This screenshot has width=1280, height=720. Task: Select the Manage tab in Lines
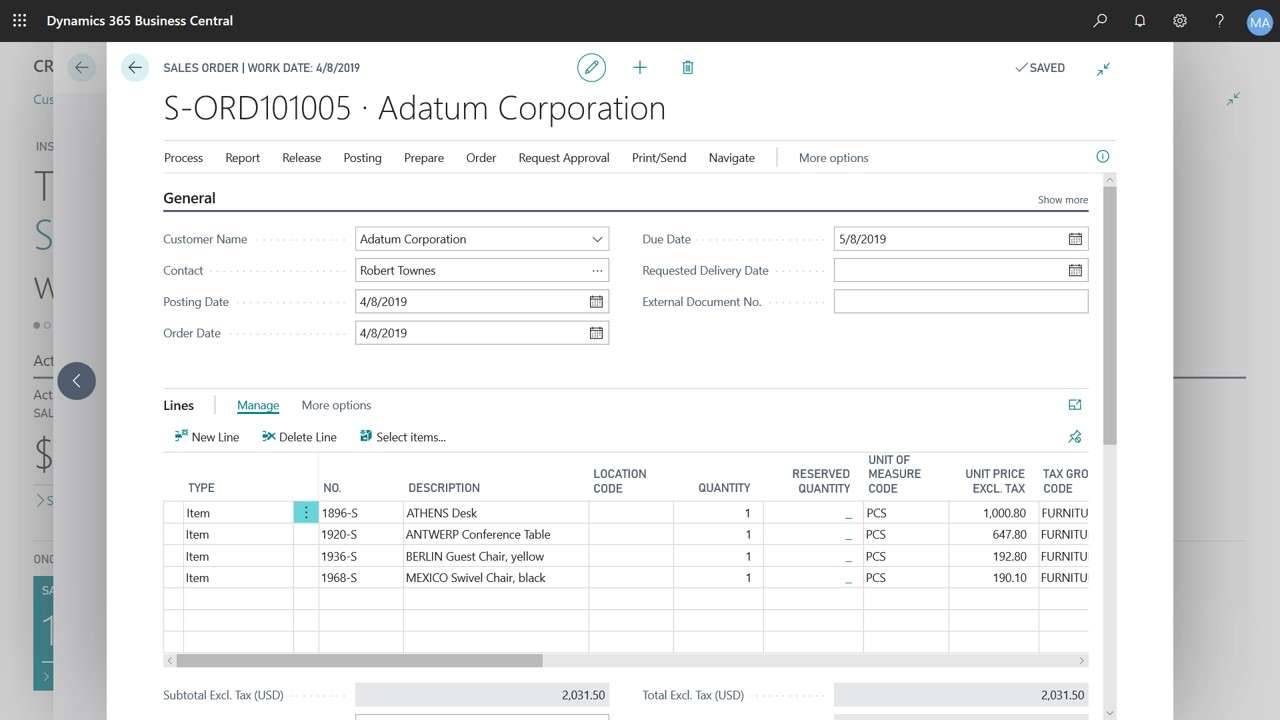coord(258,405)
